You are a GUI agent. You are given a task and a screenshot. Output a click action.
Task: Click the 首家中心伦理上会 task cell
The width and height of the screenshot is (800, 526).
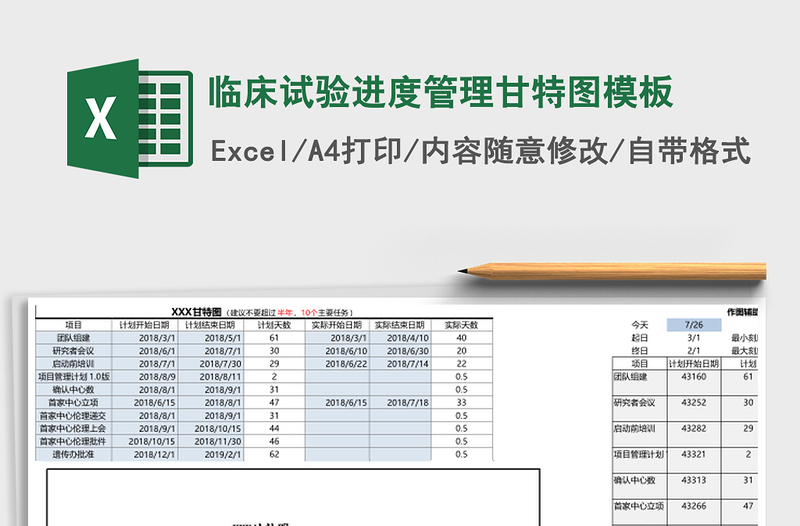click(74, 428)
